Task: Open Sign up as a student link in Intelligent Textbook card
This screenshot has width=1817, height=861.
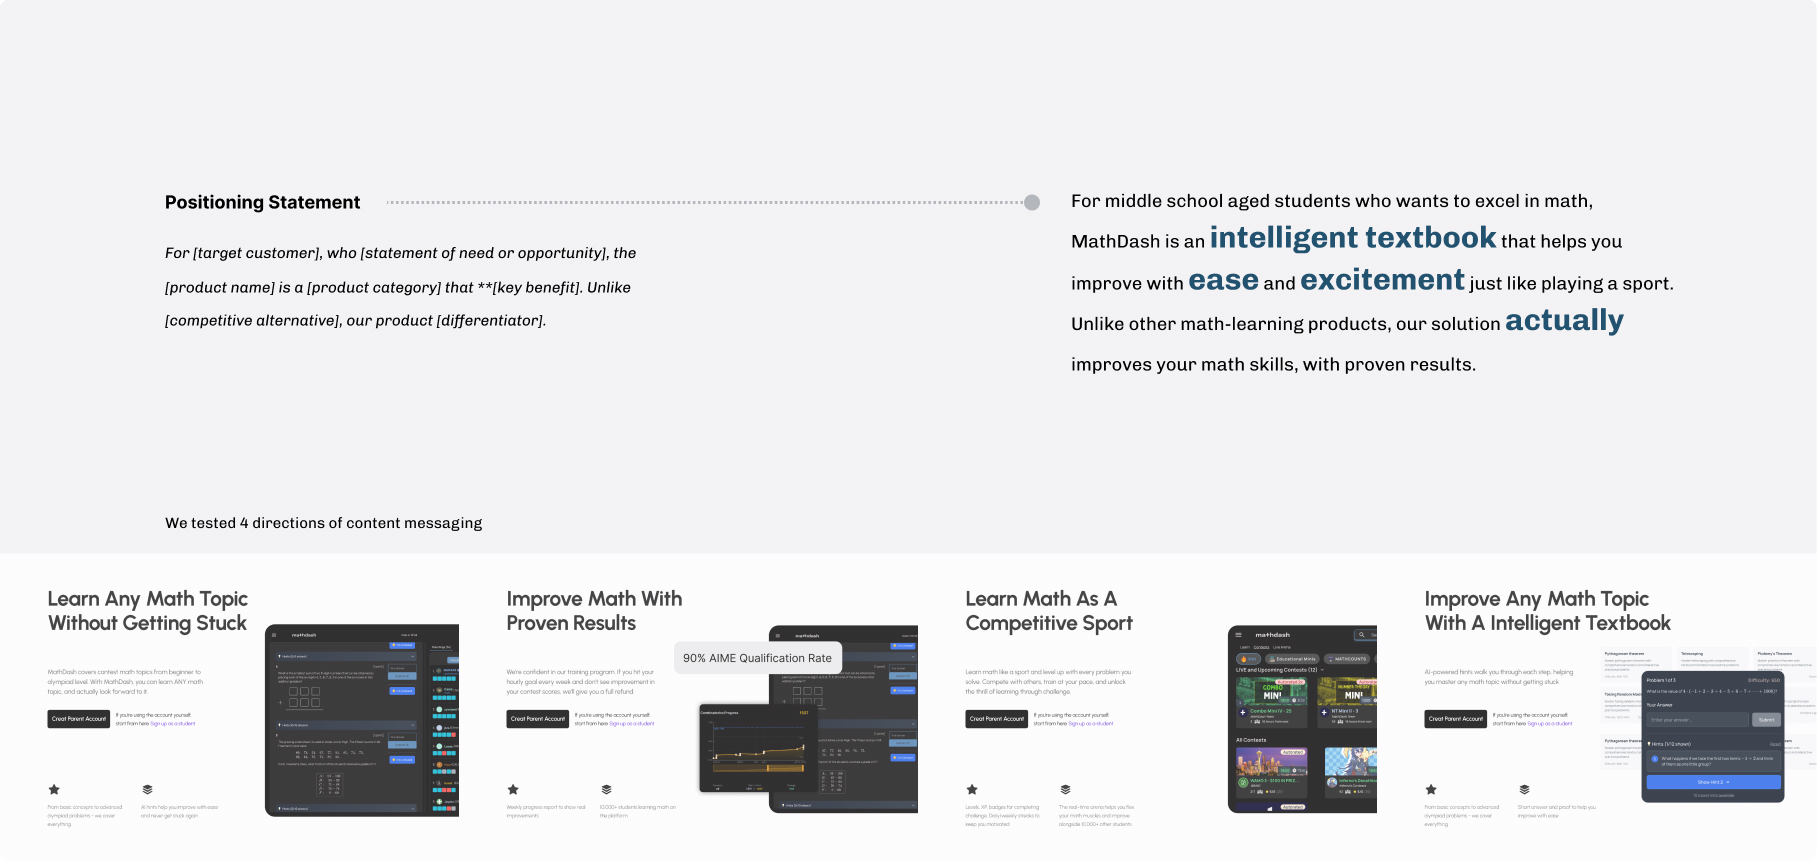Action: coord(1550,723)
